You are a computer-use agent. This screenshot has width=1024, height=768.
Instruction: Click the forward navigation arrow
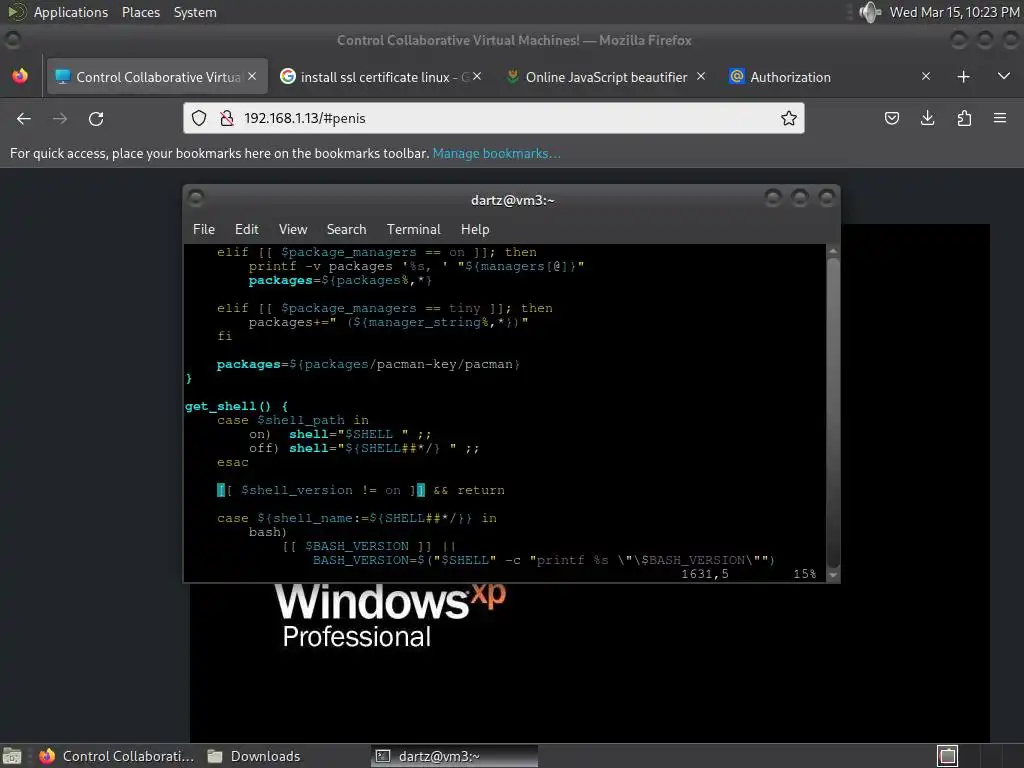point(59,118)
